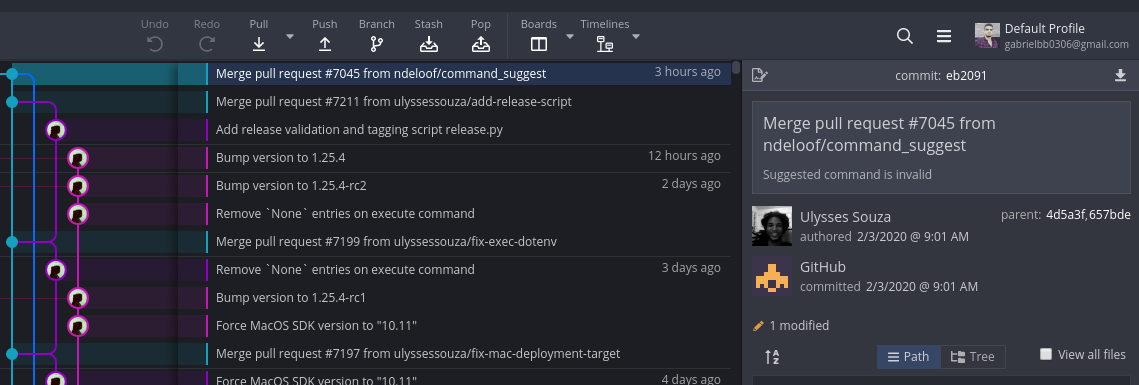Click the 3 hours ago timestamp

(687, 72)
